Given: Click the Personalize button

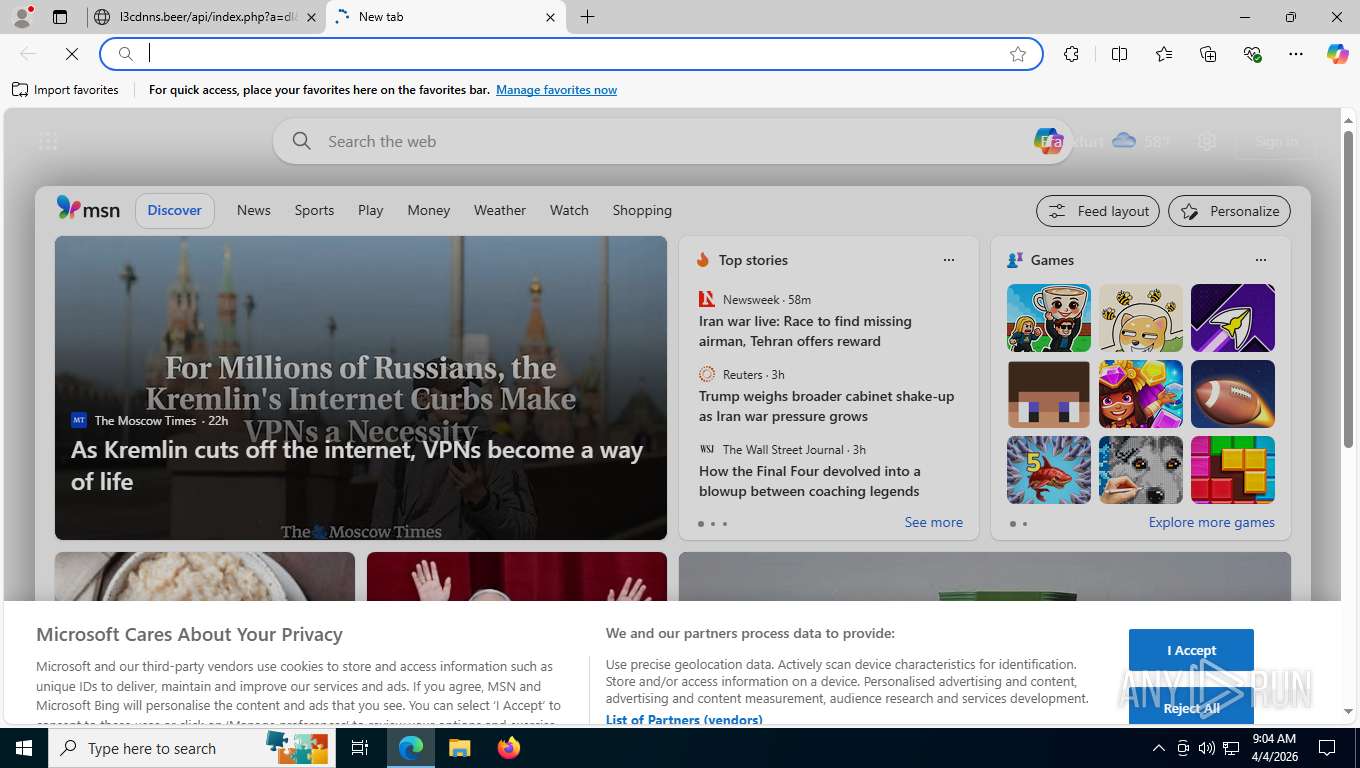Looking at the screenshot, I should (x=1229, y=211).
